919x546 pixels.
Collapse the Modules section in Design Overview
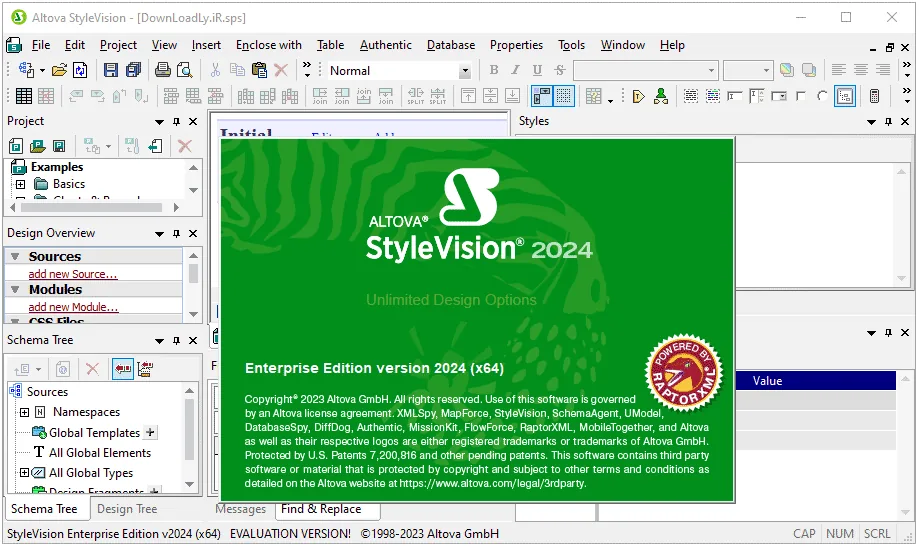coord(15,289)
